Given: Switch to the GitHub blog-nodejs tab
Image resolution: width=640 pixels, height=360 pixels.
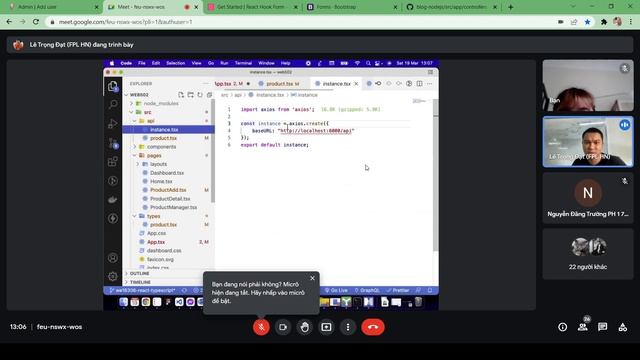Looking at the screenshot, I should click(x=451, y=7).
